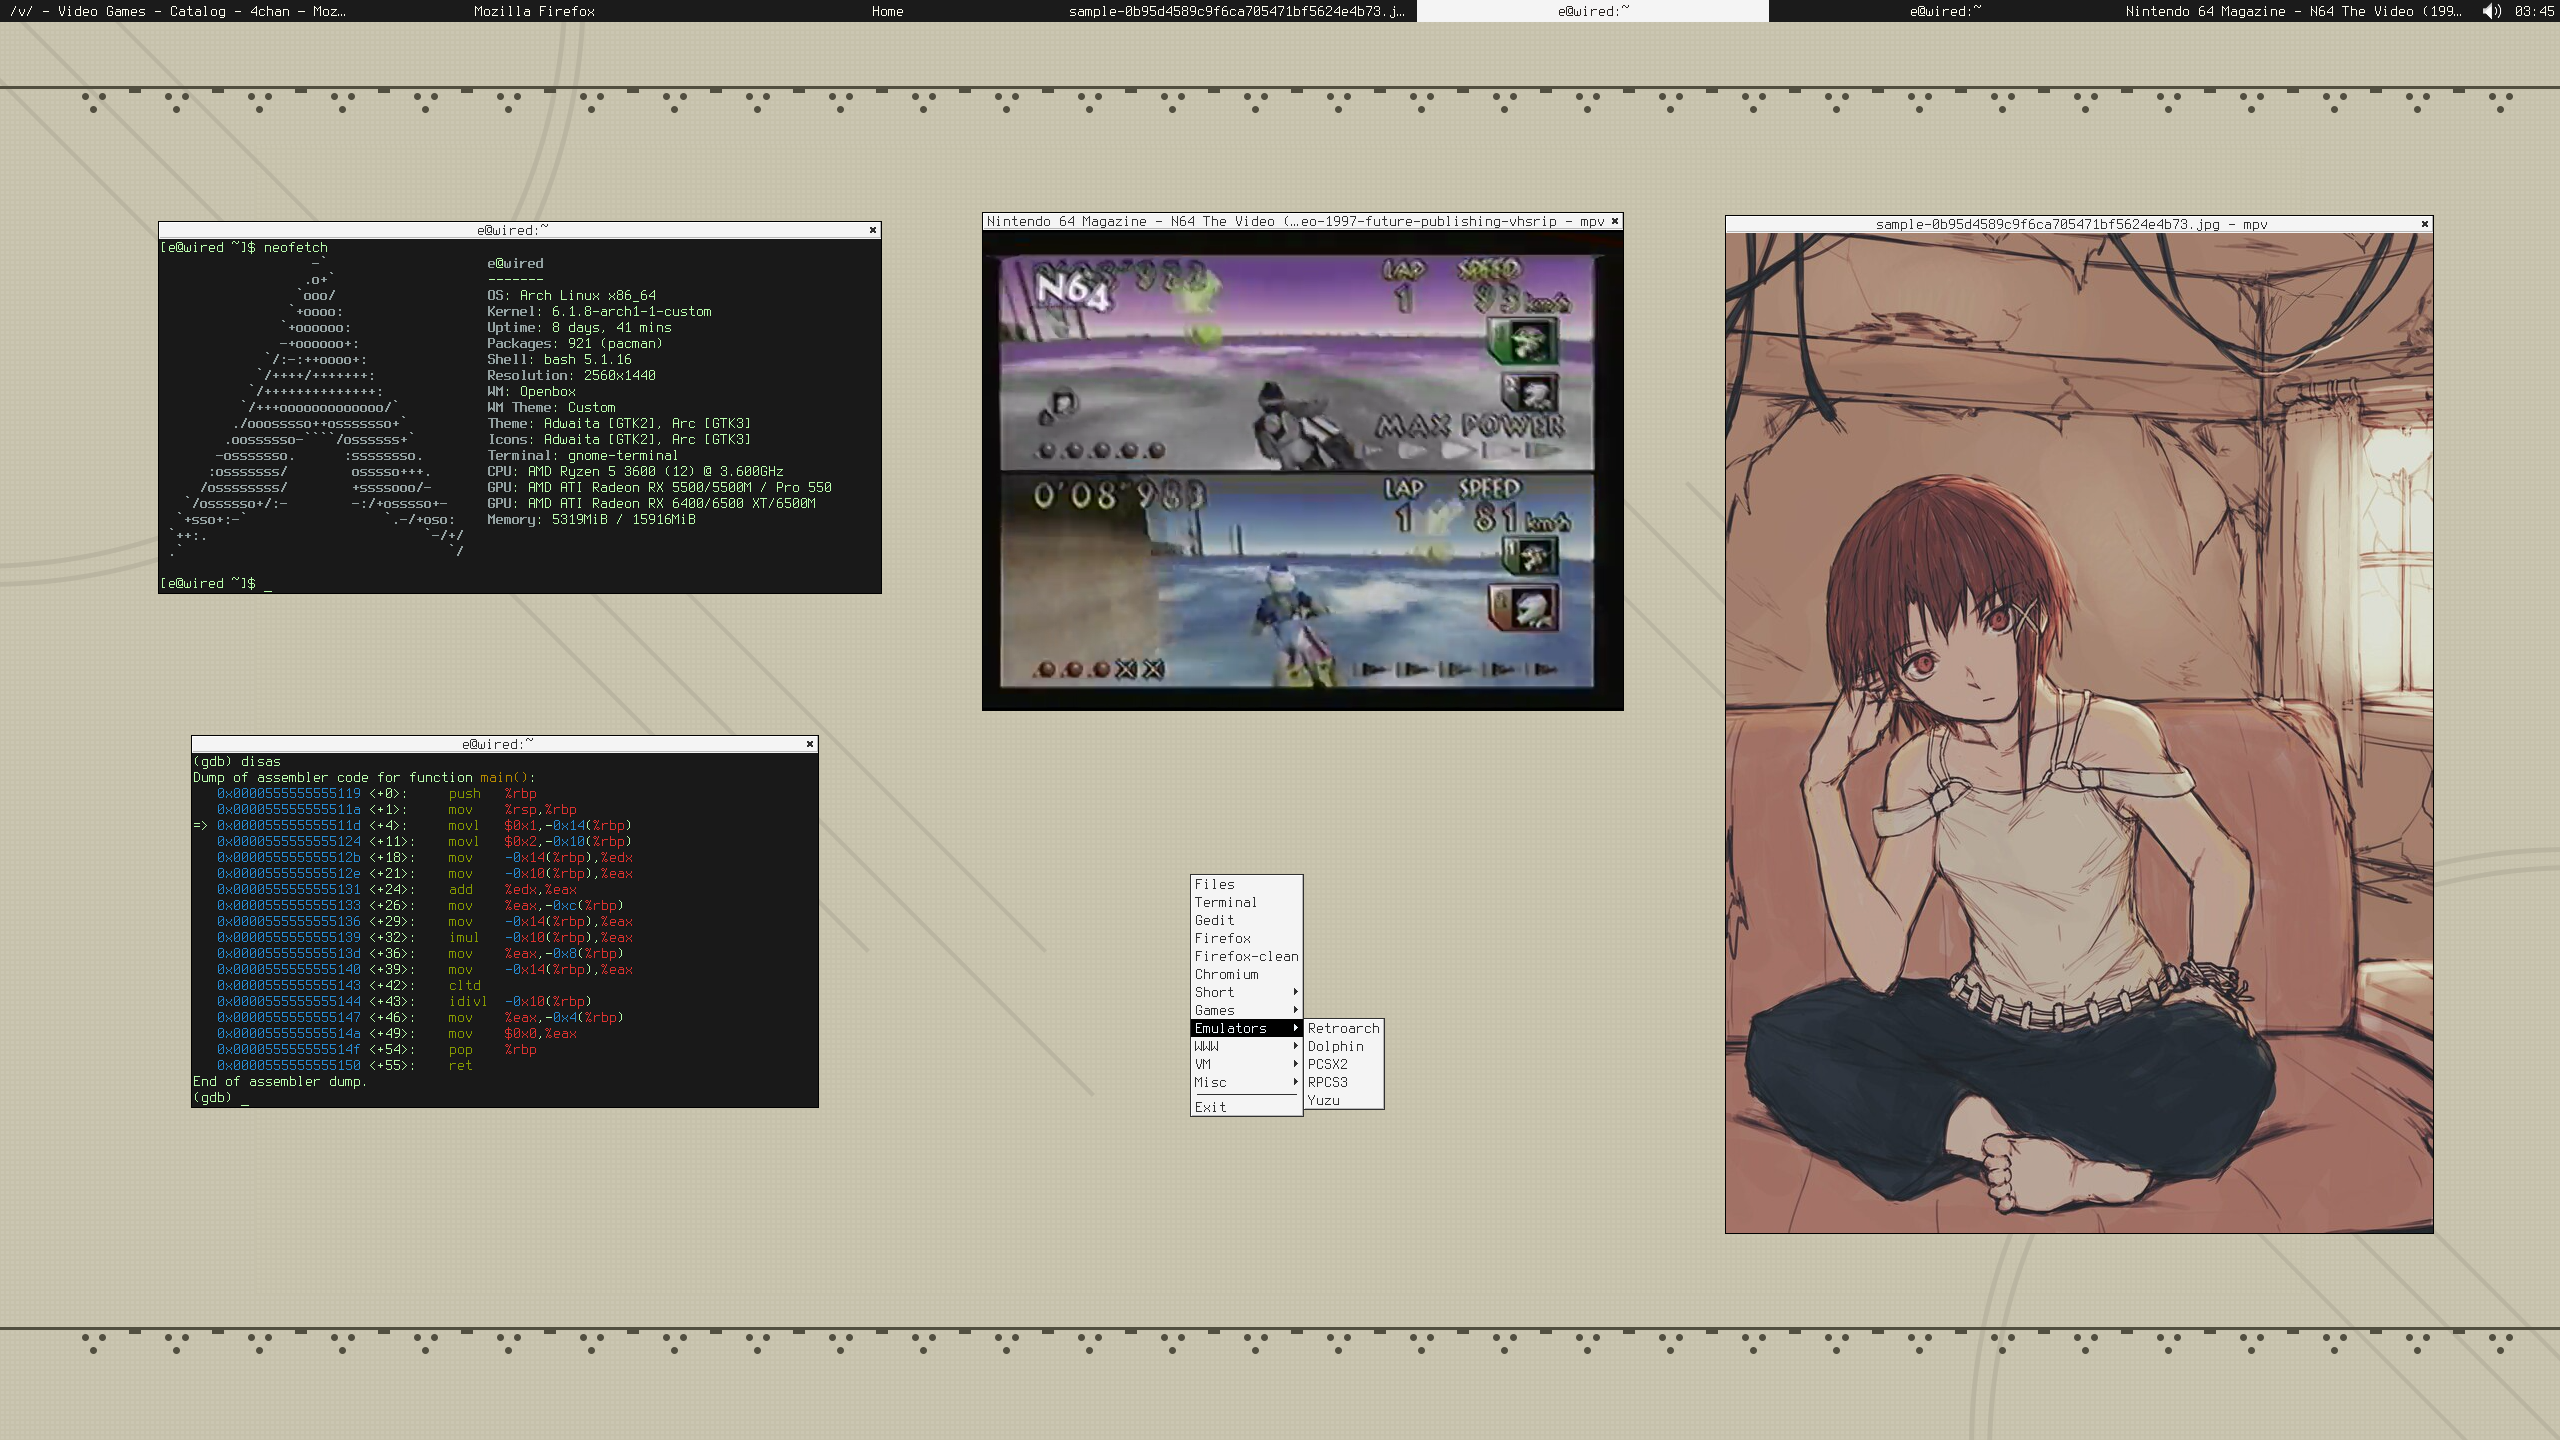Expand the WWW submenu
This screenshot has width=2560, height=1440.
coord(1246,1046)
